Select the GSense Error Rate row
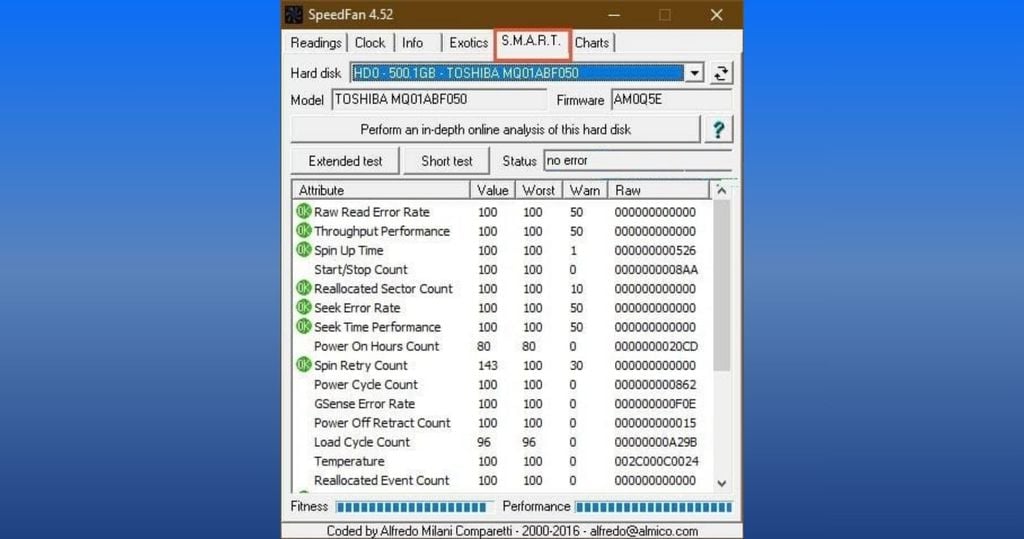Screen dimensions: 1024x539 coord(502,403)
